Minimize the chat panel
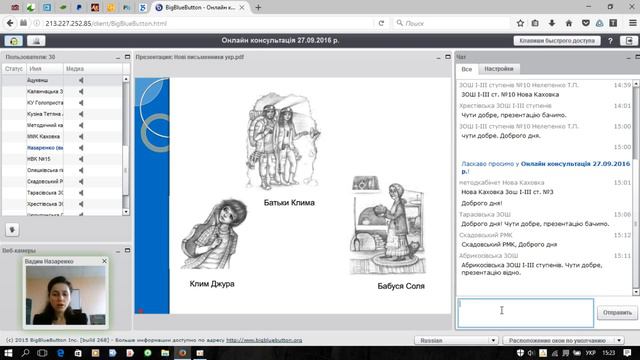Screen dimensions: 640x360 [629, 57]
